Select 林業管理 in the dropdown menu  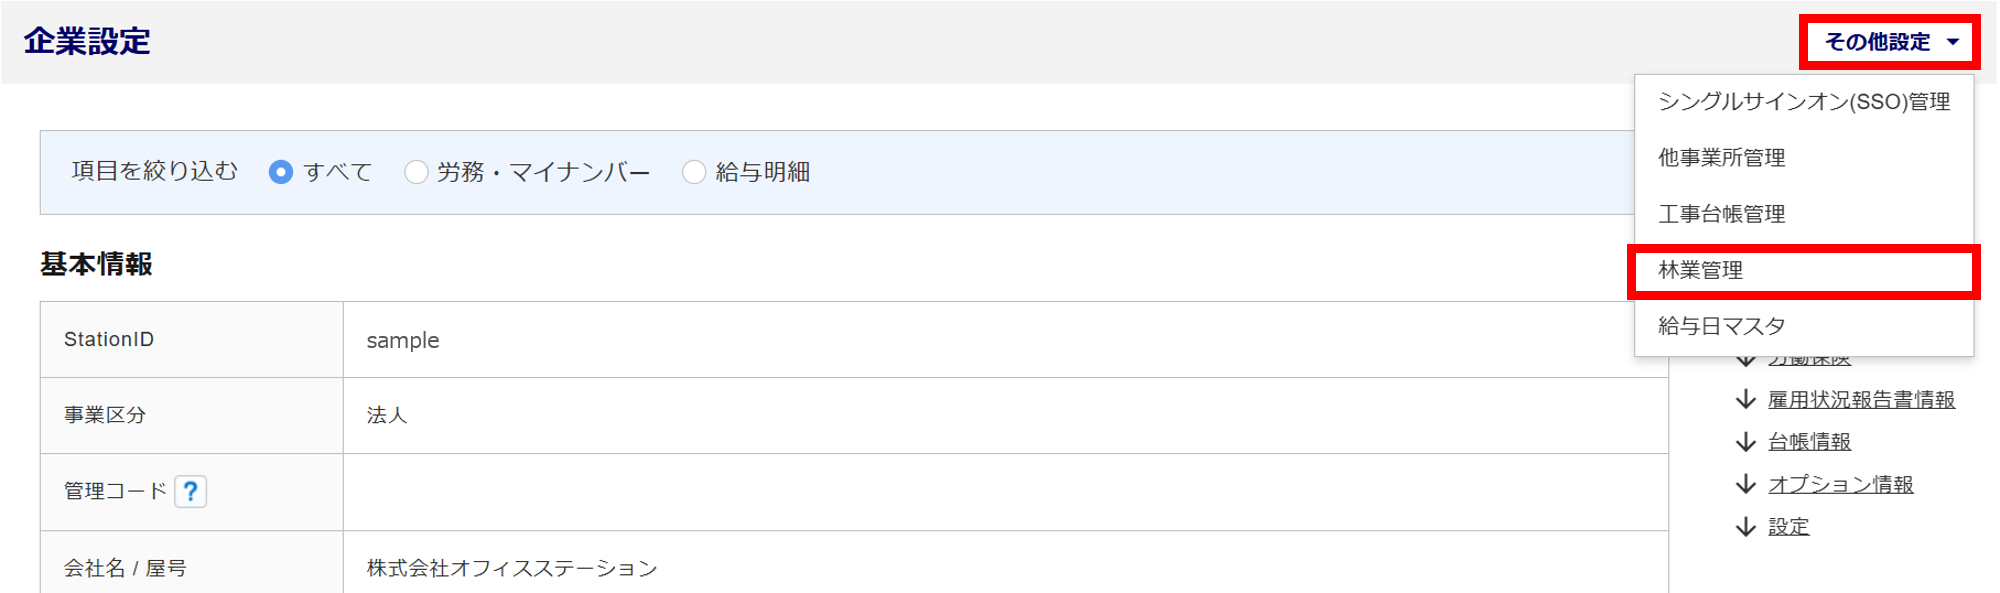click(1804, 270)
